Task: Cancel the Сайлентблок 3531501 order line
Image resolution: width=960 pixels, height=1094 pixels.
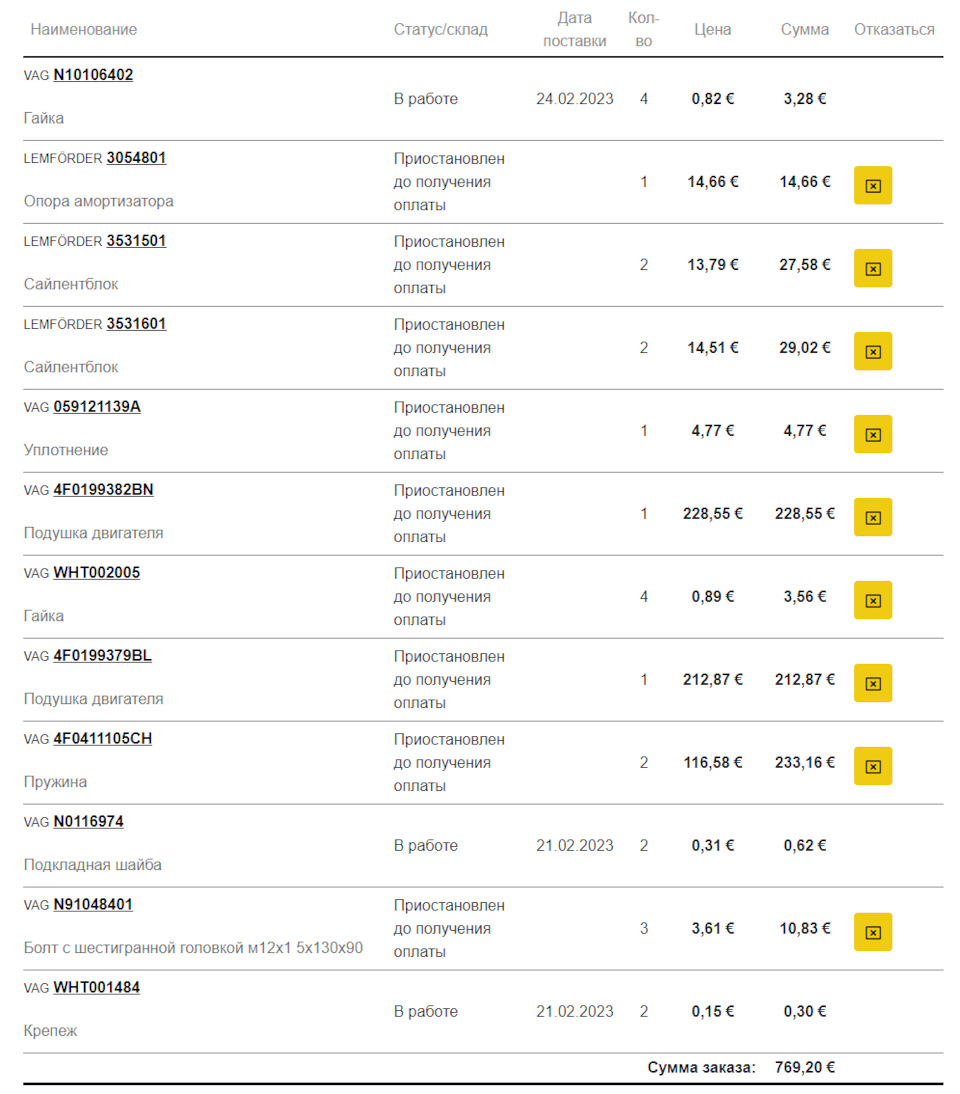Action: pyautogui.click(x=872, y=269)
